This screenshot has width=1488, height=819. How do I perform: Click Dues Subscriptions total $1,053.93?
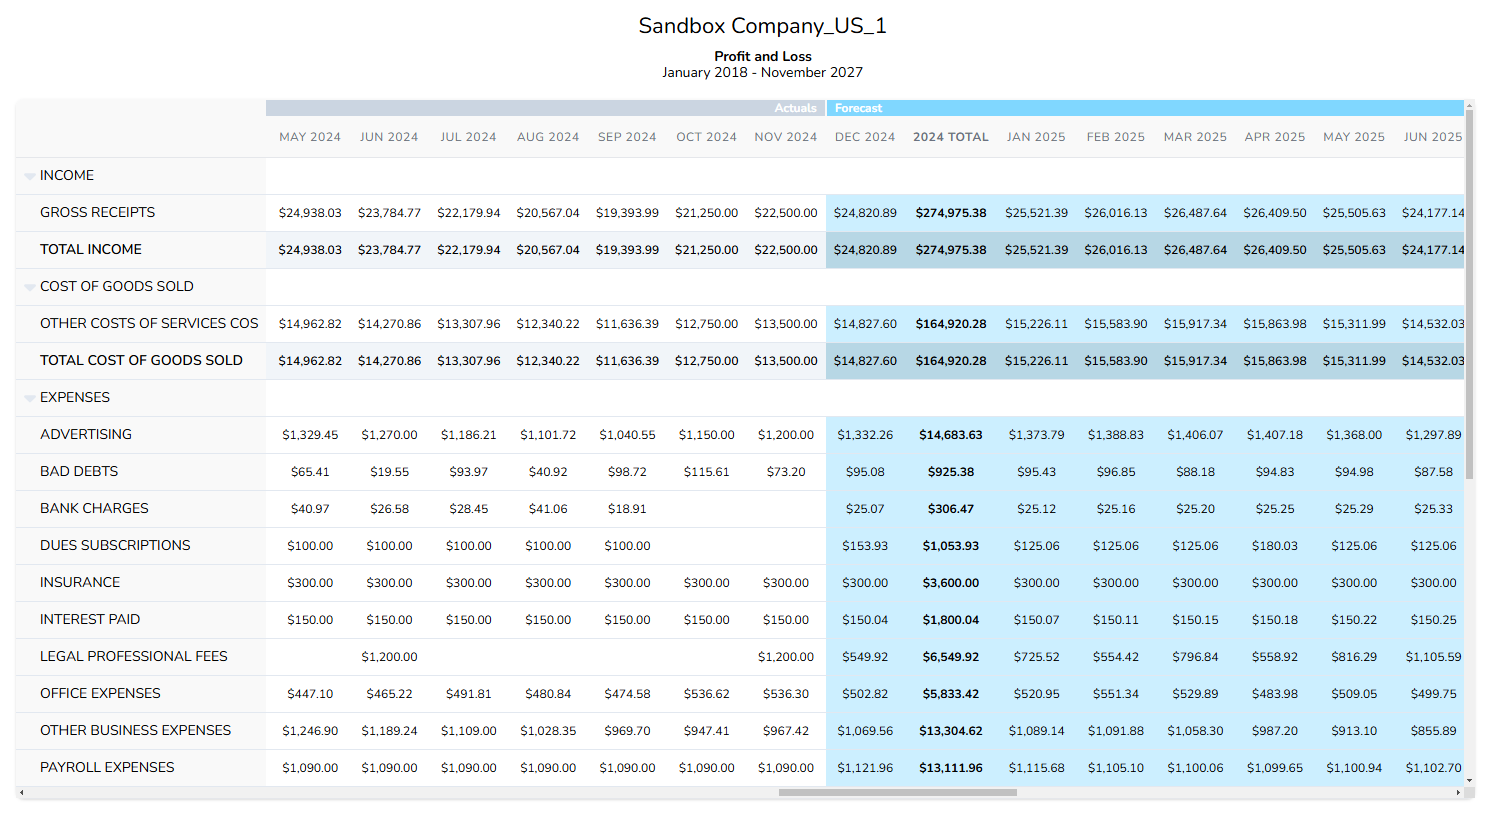pyautogui.click(x=951, y=546)
